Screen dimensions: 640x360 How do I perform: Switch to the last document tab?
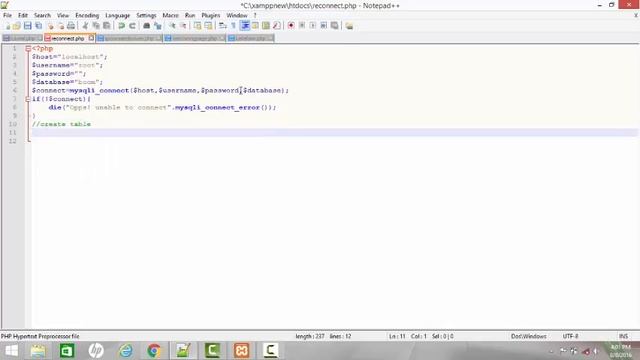(250, 38)
